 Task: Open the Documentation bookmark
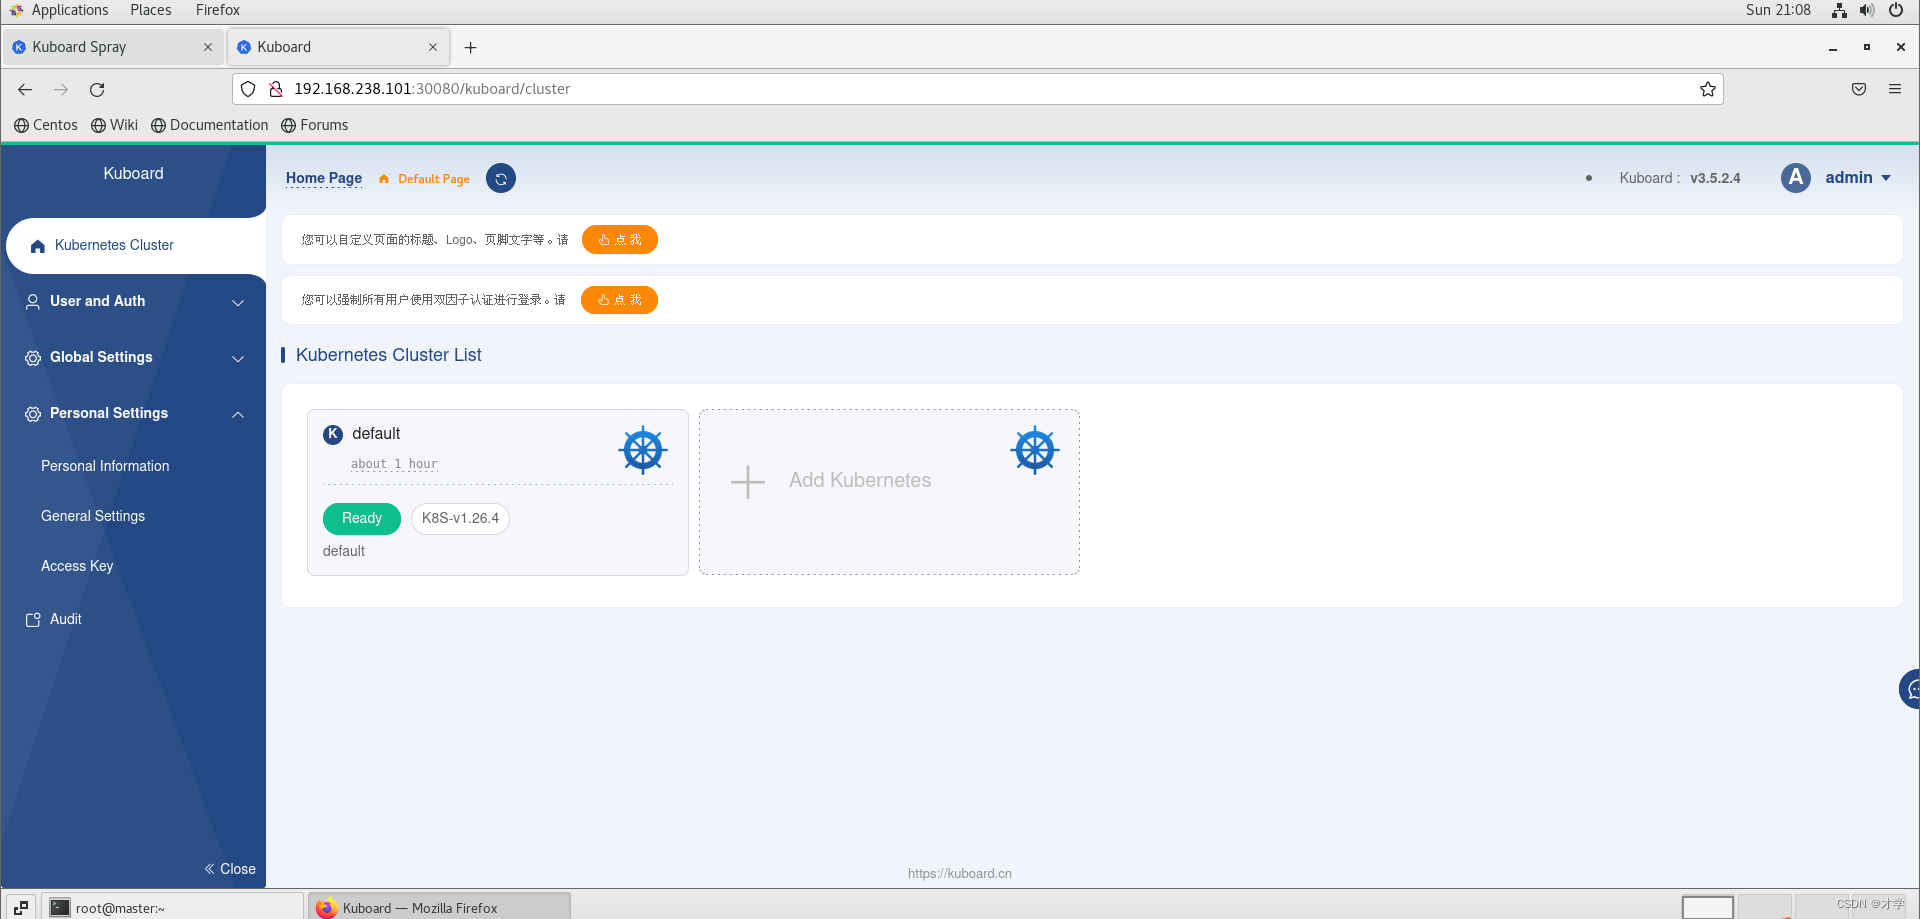click(x=210, y=125)
